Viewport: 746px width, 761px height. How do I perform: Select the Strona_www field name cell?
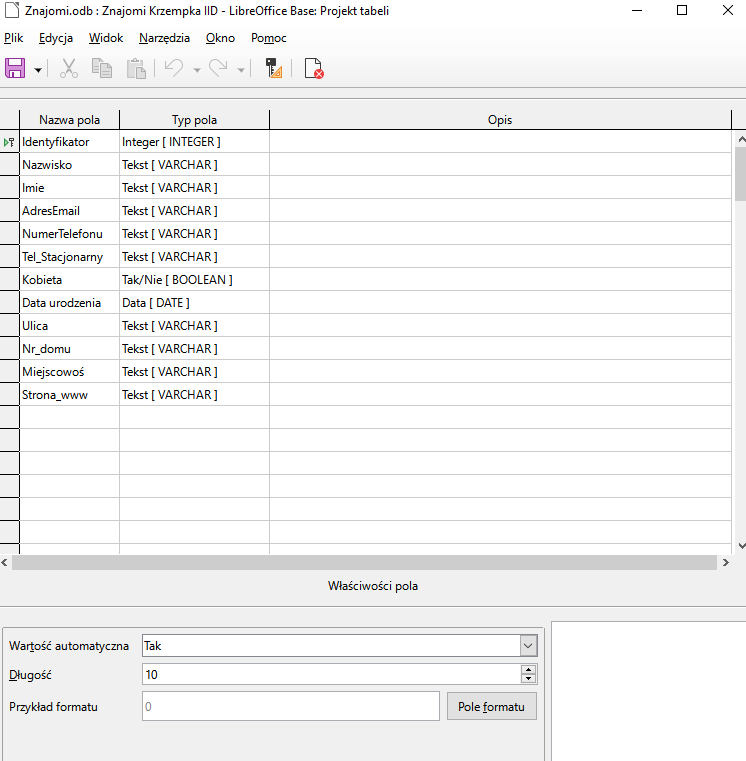click(69, 395)
